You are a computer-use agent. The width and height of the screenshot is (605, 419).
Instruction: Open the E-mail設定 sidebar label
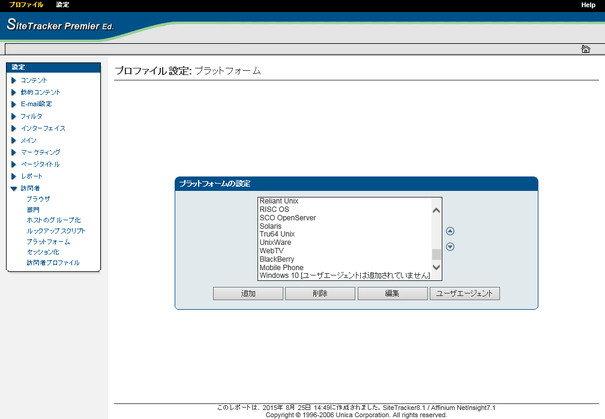[36, 104]
